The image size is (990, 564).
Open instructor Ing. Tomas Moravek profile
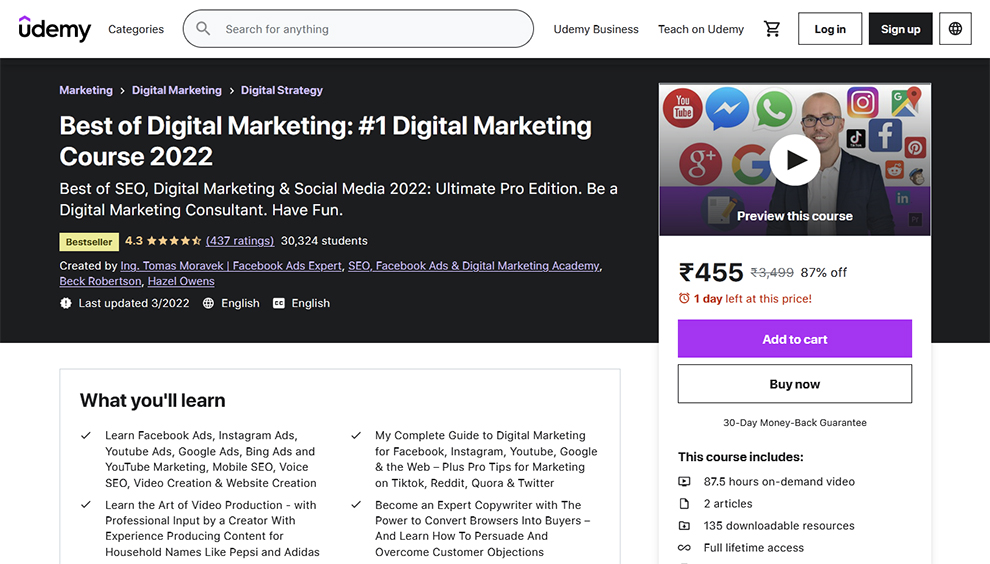click(x=231, y=266)
